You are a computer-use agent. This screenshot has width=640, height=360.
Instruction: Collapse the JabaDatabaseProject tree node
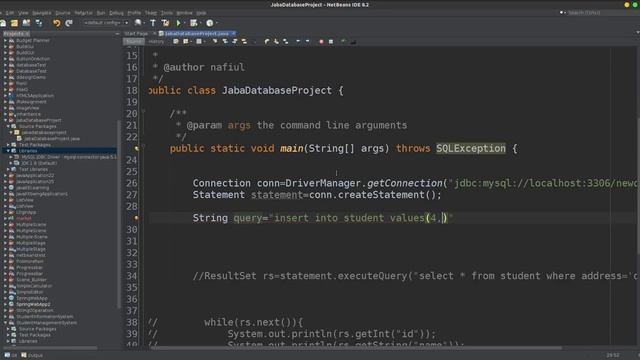pos(5,120)
